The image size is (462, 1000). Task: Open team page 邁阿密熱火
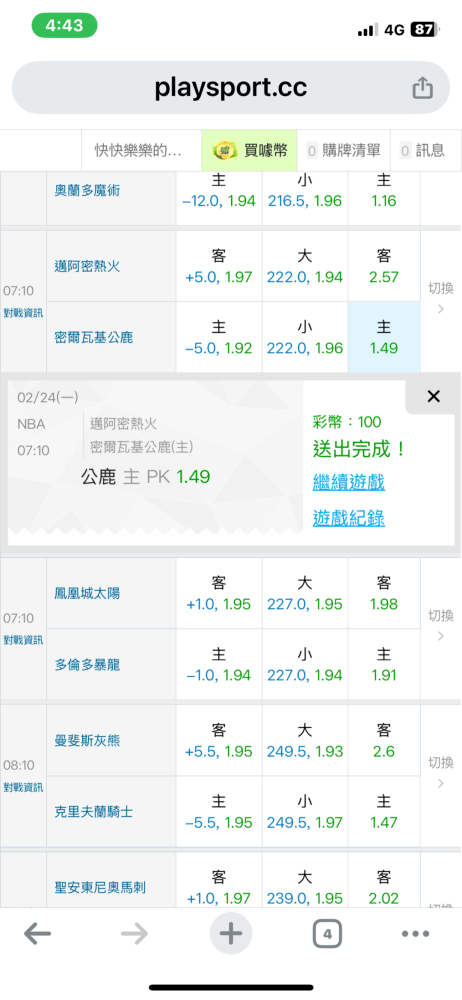87,267
